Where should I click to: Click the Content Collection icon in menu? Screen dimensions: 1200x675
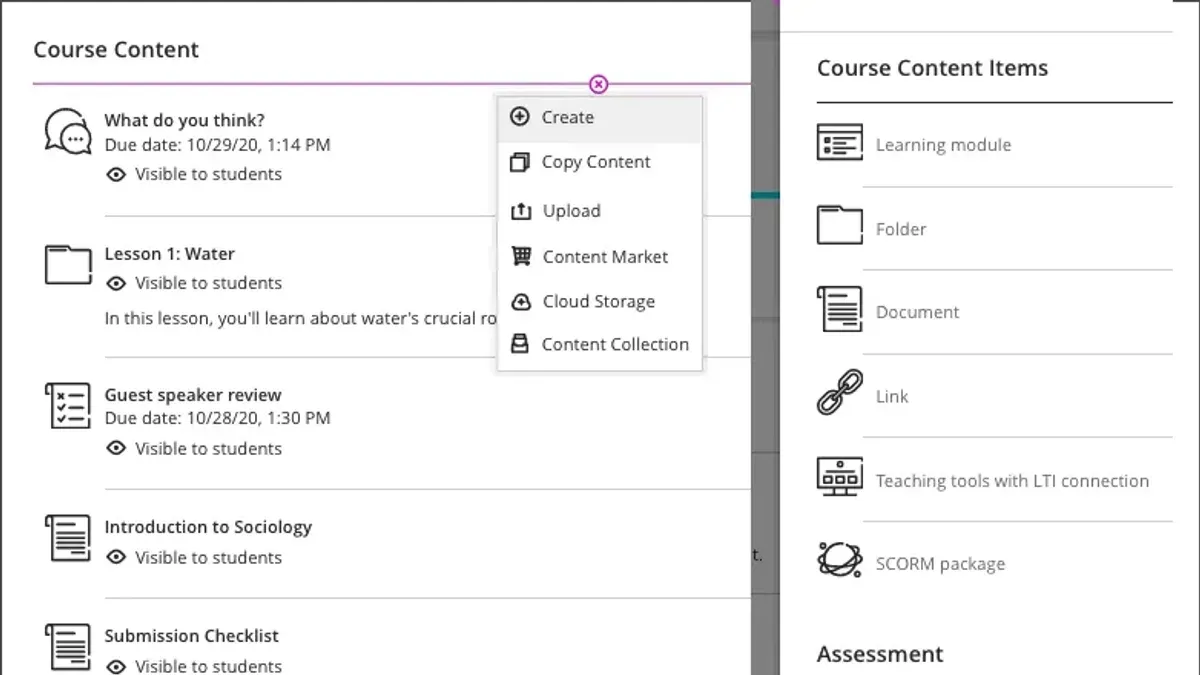point(520,344)
